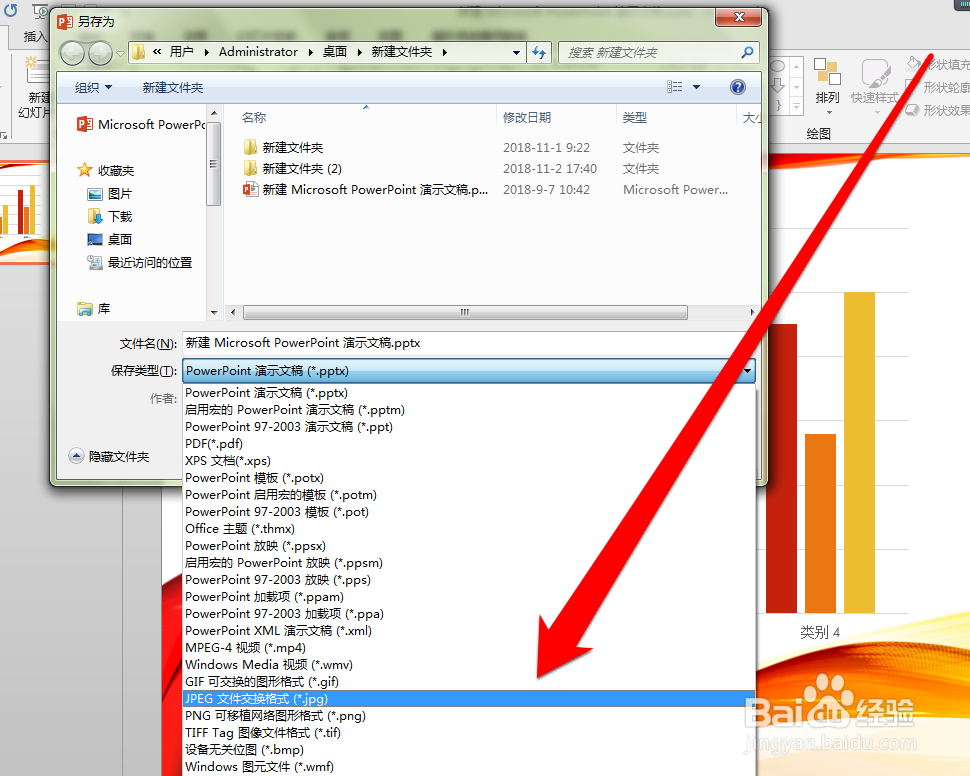Click the back navigation arrow
Screen dimensions: 970x776
(72, 53)
